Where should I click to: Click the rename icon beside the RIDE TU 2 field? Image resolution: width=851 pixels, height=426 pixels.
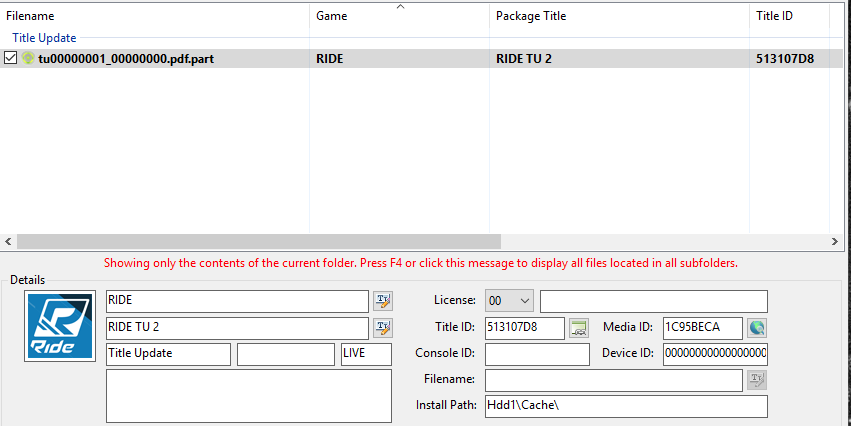pos(383,327)
